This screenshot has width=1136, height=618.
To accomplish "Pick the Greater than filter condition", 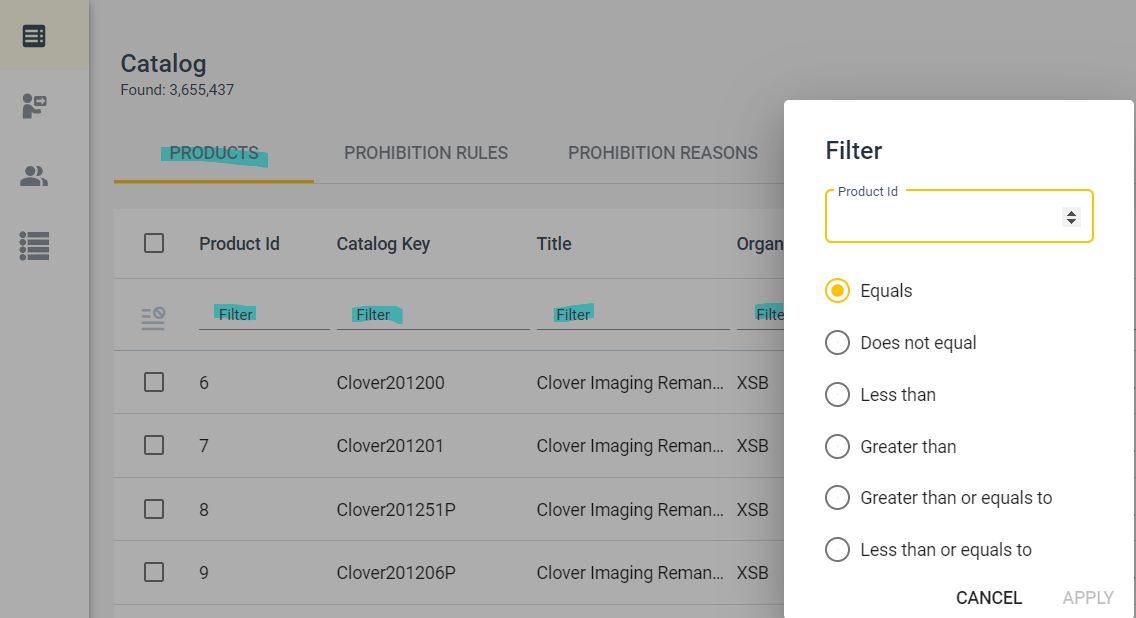I will 837,446.
